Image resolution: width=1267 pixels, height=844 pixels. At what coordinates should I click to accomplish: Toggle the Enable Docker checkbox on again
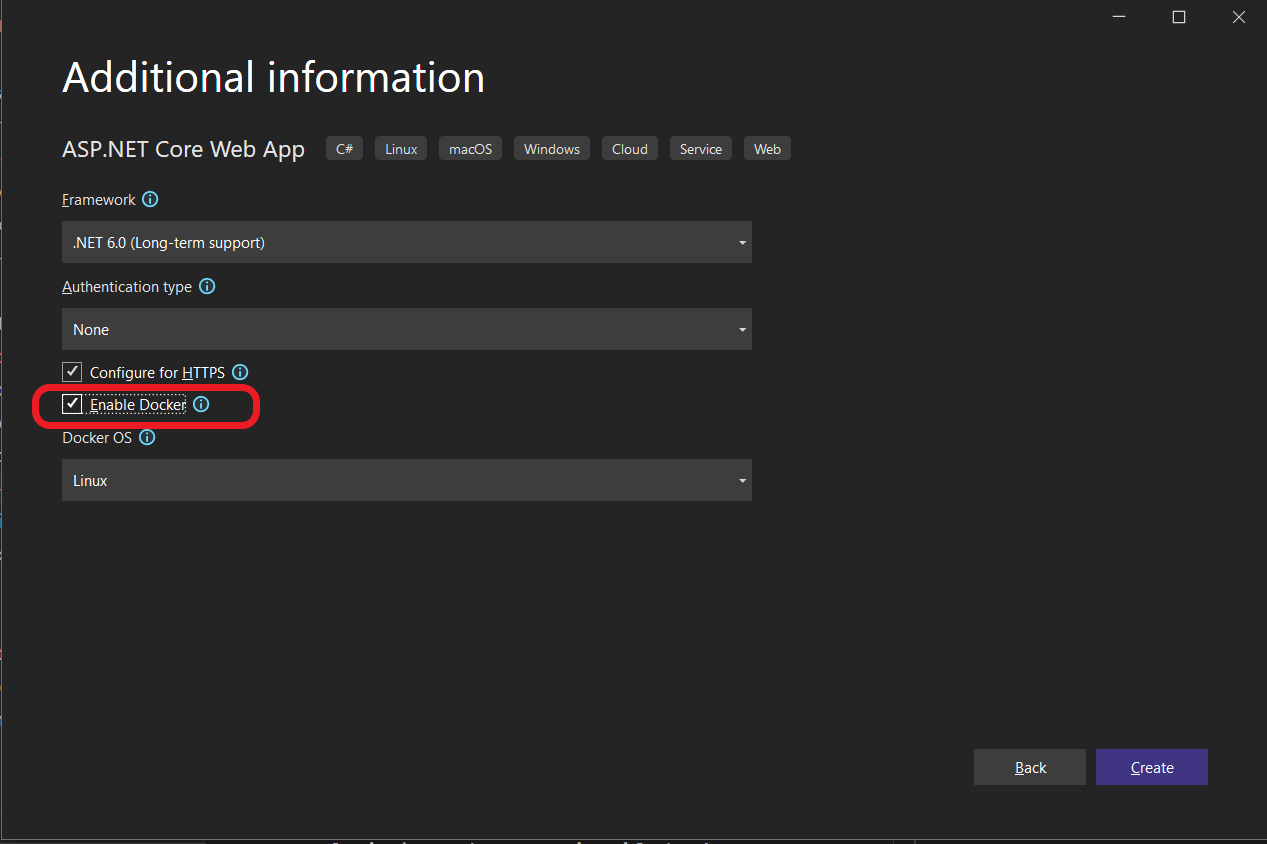coord(72,404)
